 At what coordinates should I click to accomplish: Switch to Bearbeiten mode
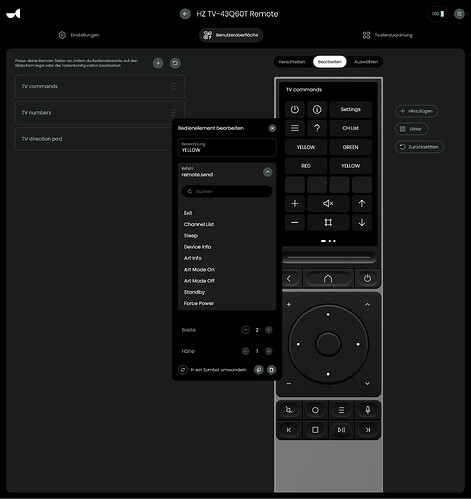[330, 62]
